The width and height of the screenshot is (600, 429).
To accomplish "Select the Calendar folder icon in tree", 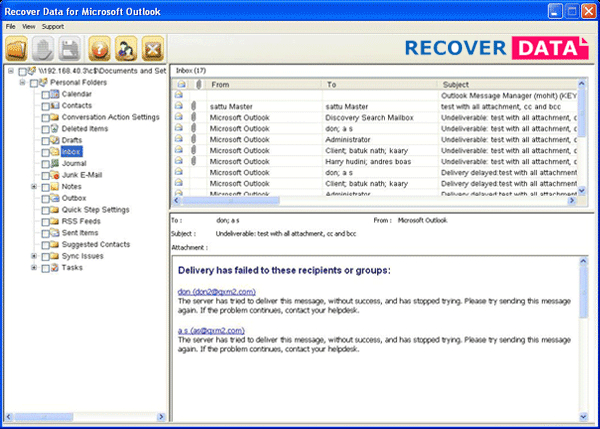I will tap(55, 94).
